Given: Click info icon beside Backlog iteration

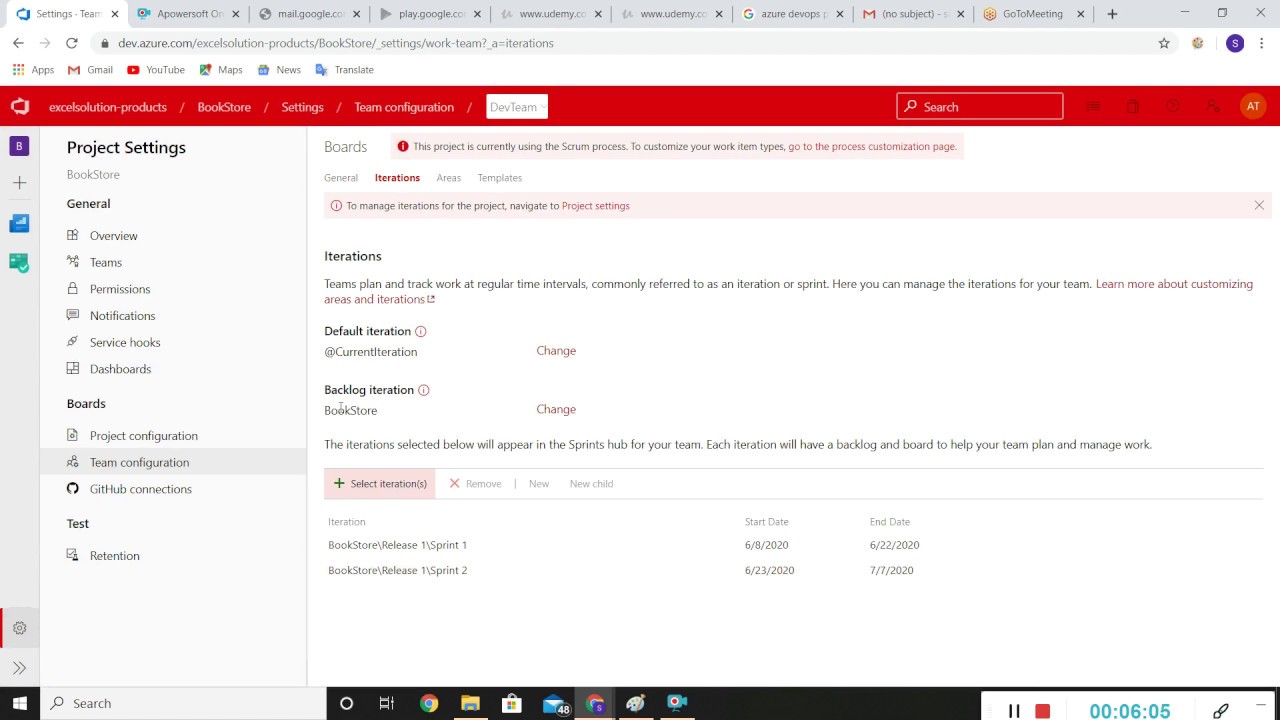Looking at the screenshot, I should (424, 390).
